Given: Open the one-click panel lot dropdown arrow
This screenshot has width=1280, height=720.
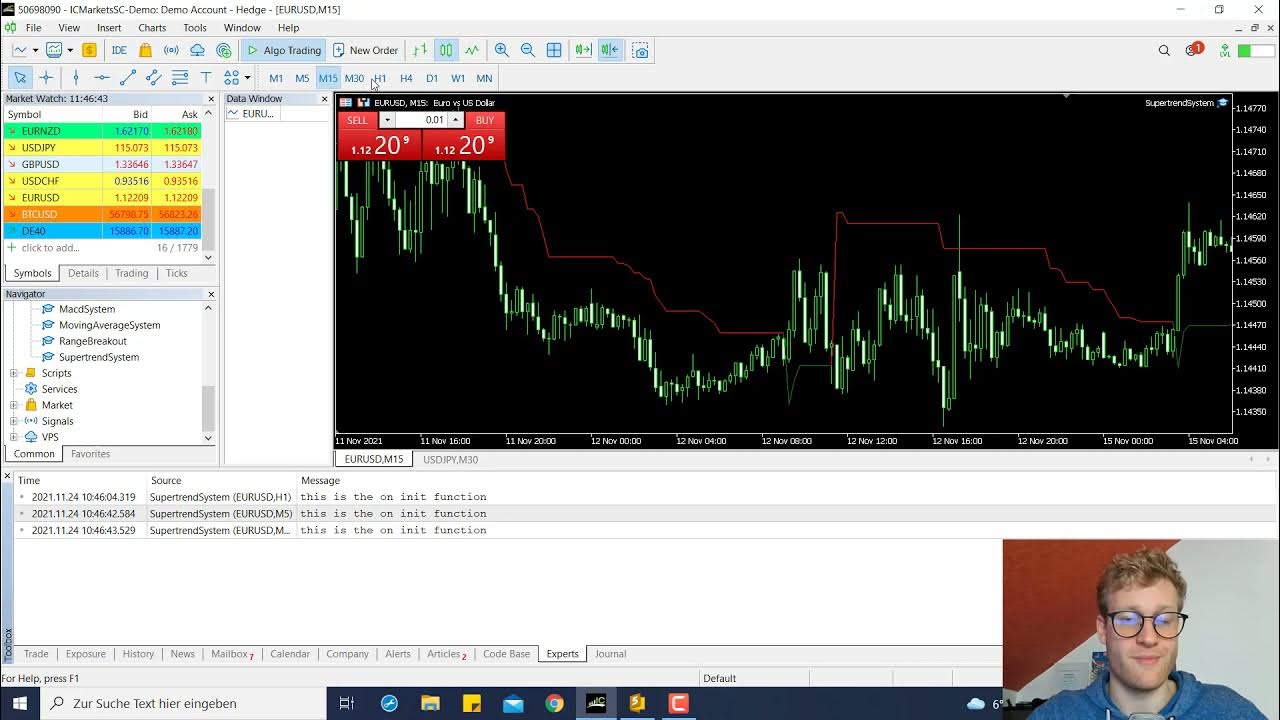Looking at the screenshot, I should coord(387,120).
